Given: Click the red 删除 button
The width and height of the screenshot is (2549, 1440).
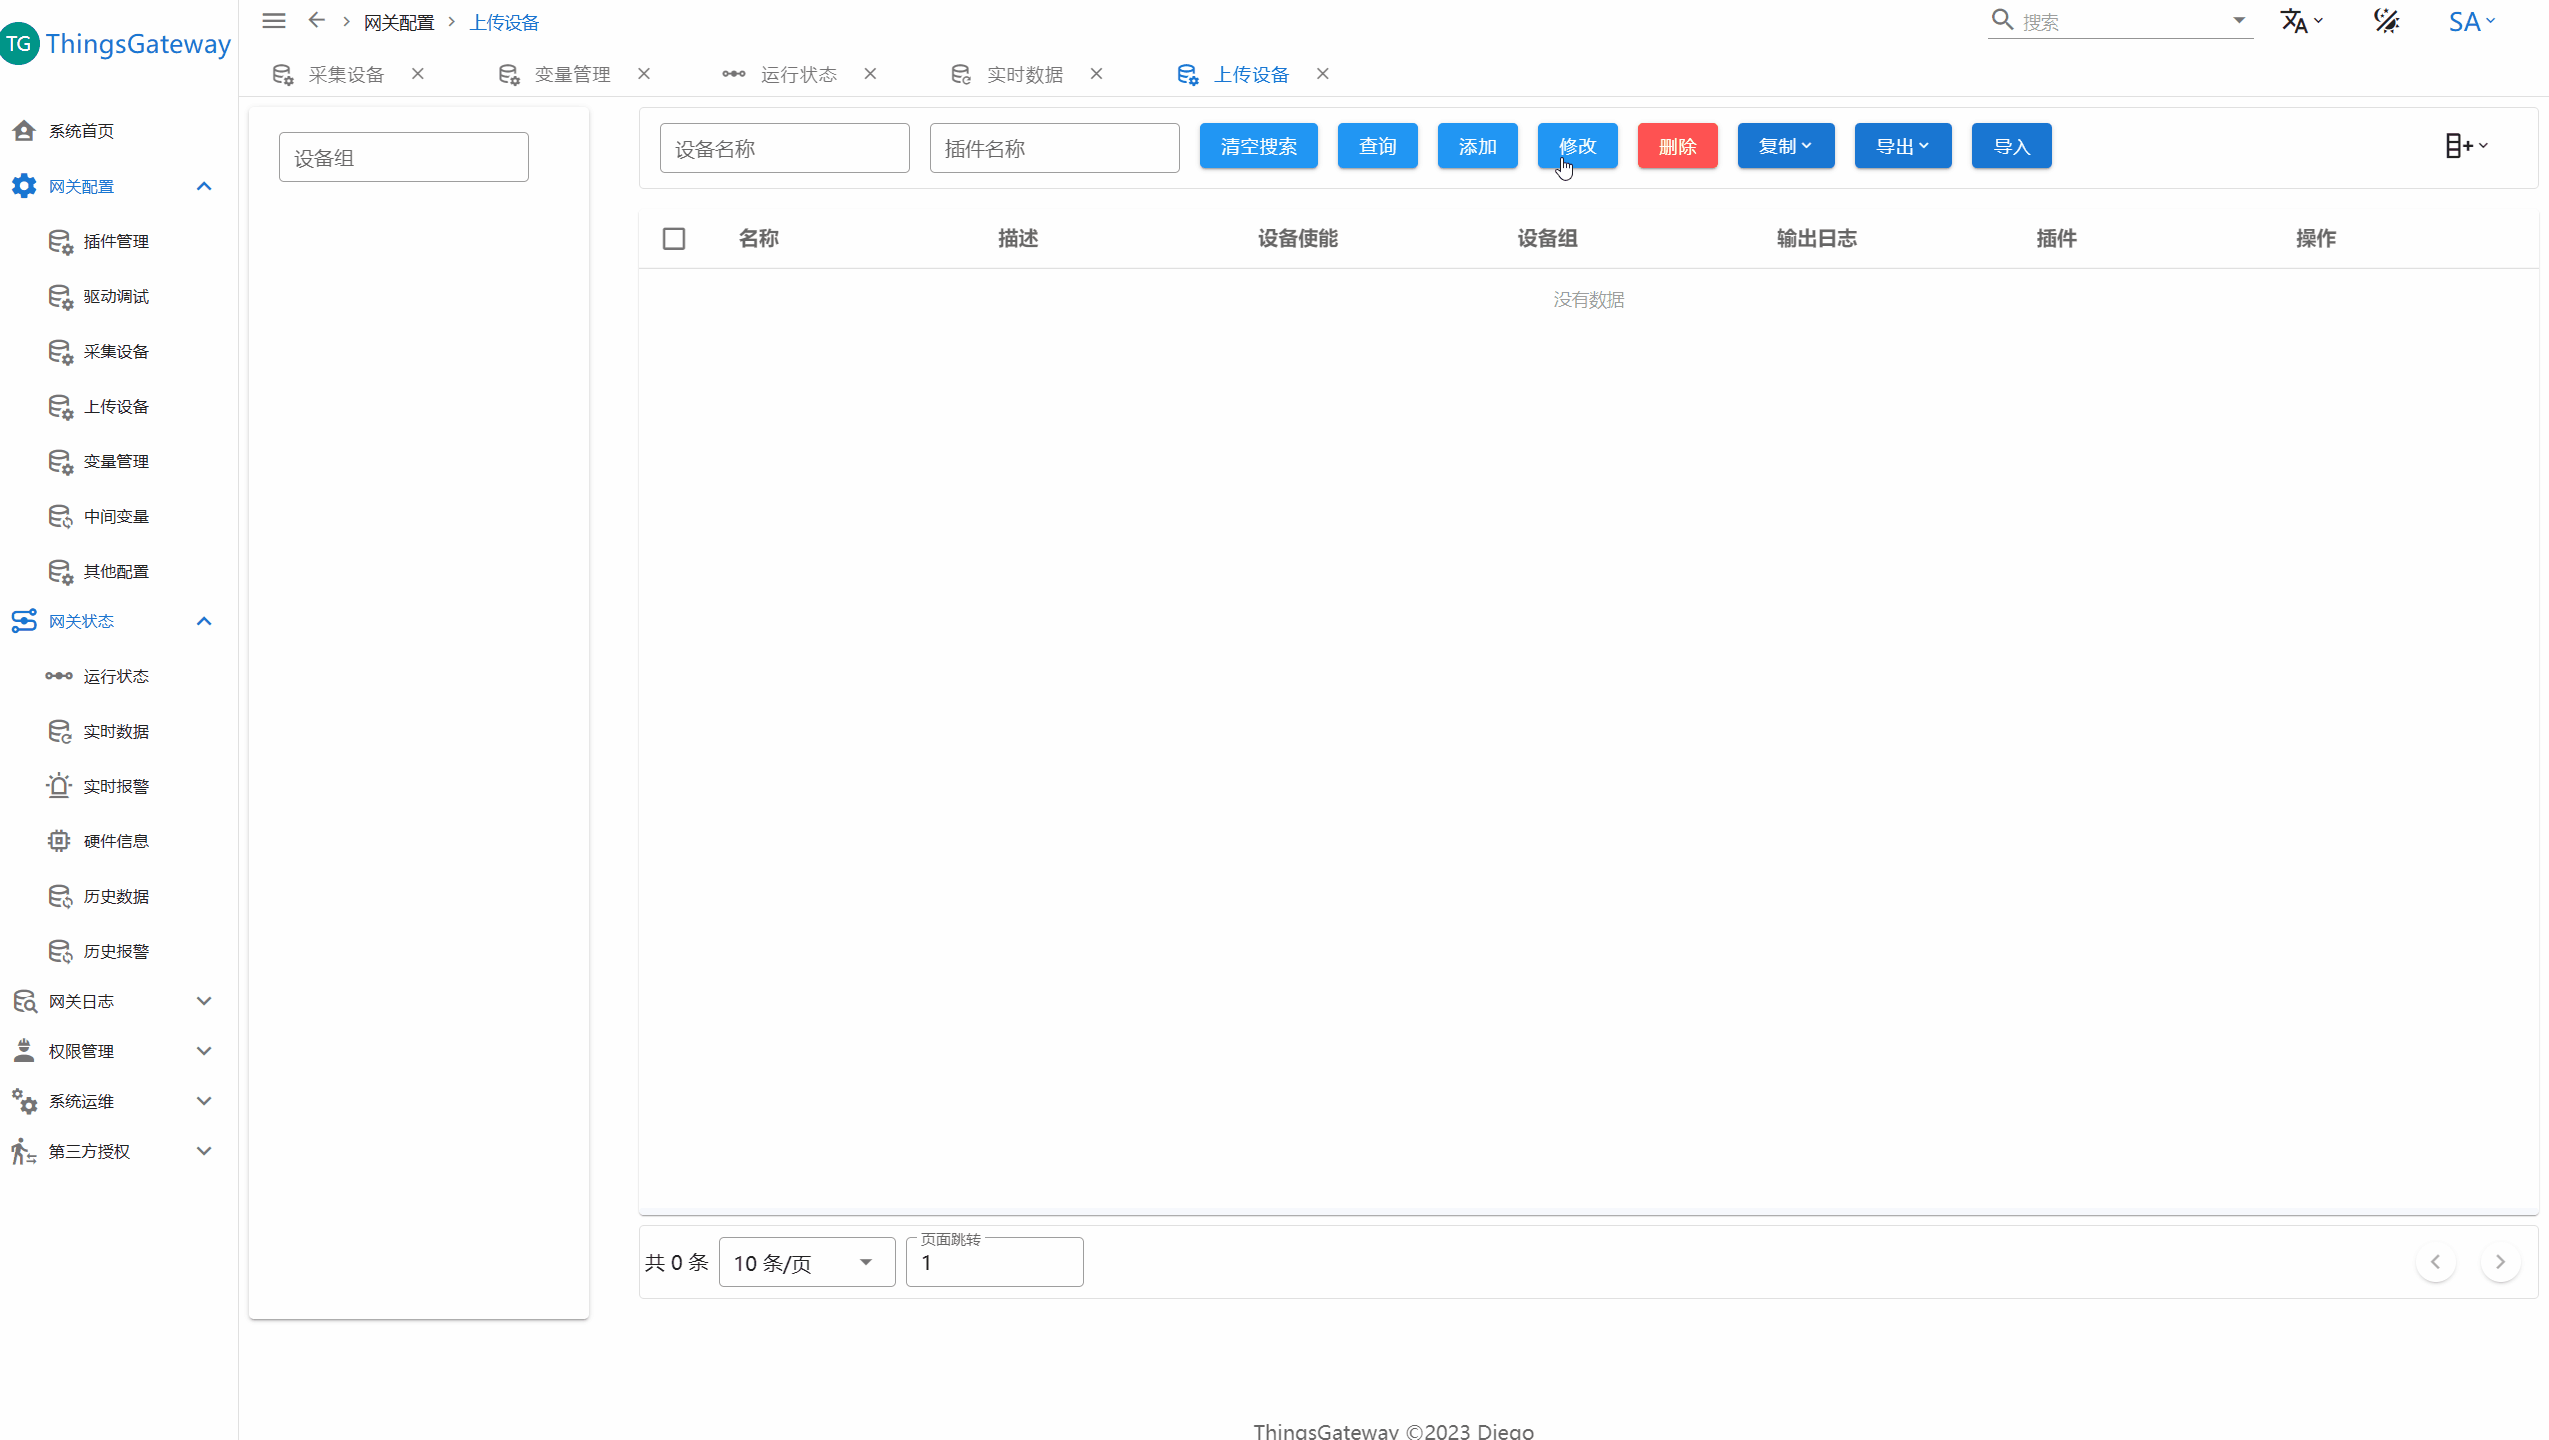Looking at the screenshot, I should click(1677, 146).
